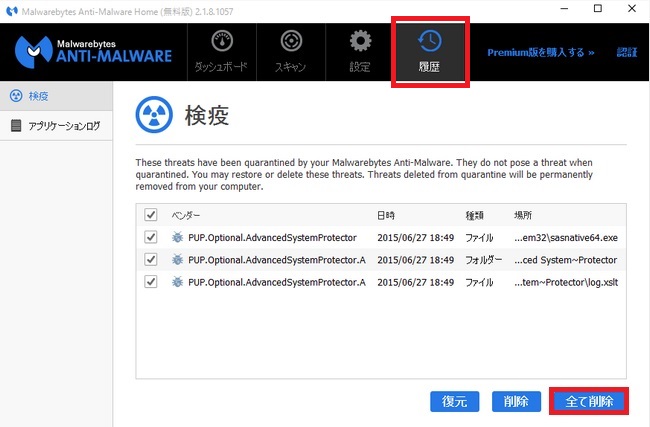Viewport: 650px width, 427px height.
Task: Click bug icon for System~Protector folder row
Action: (x=177, y=260)
